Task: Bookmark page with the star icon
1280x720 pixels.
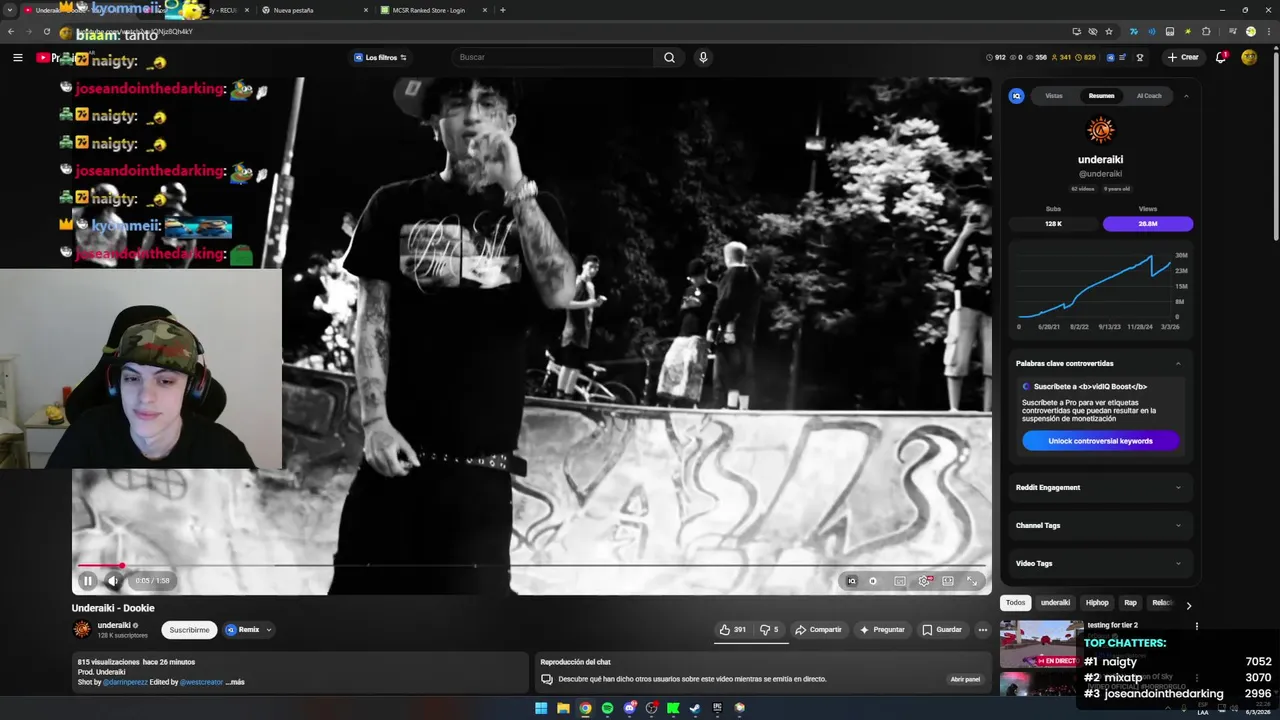Action: click(1109, 31)
